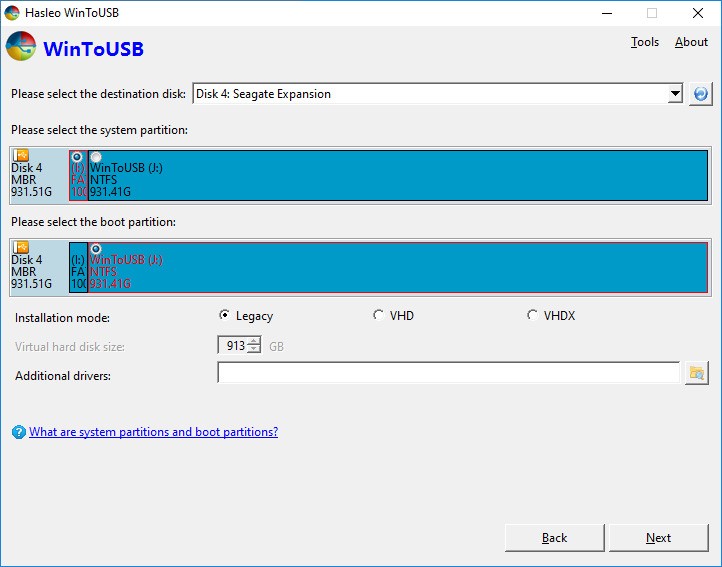This screenshot has width=722, height=567.
Task: Click the virtual hard disk size spinner
Action: pyautogui.click(x=254, y=345)
